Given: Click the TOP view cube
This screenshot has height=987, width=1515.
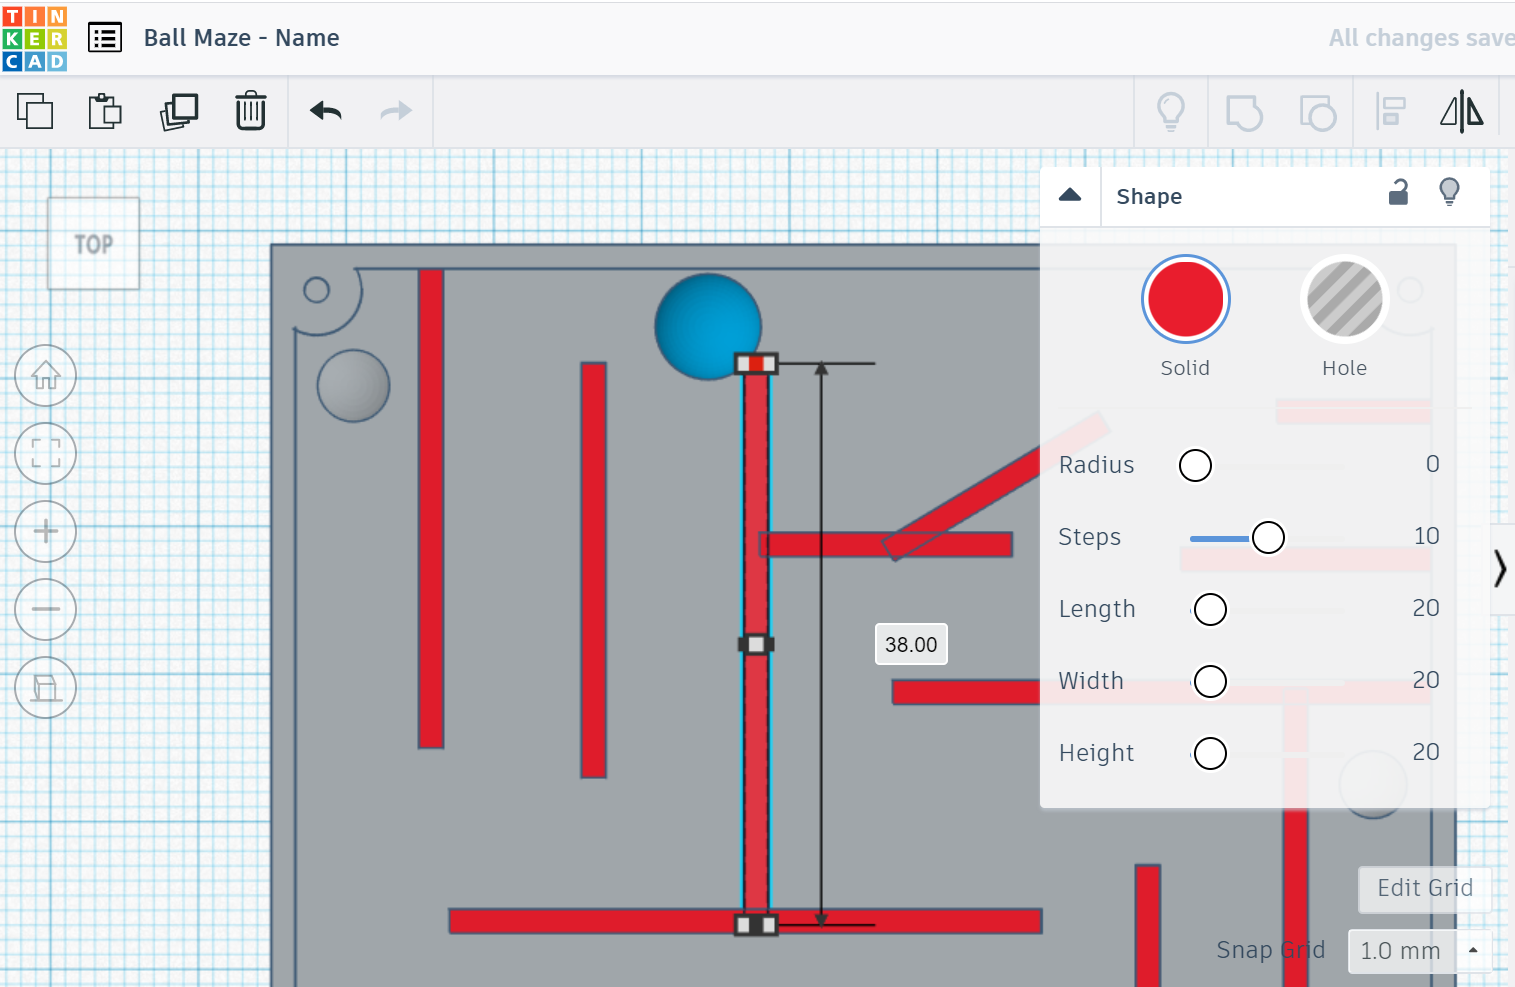Looking at the screenshot, I should (94, 244).
